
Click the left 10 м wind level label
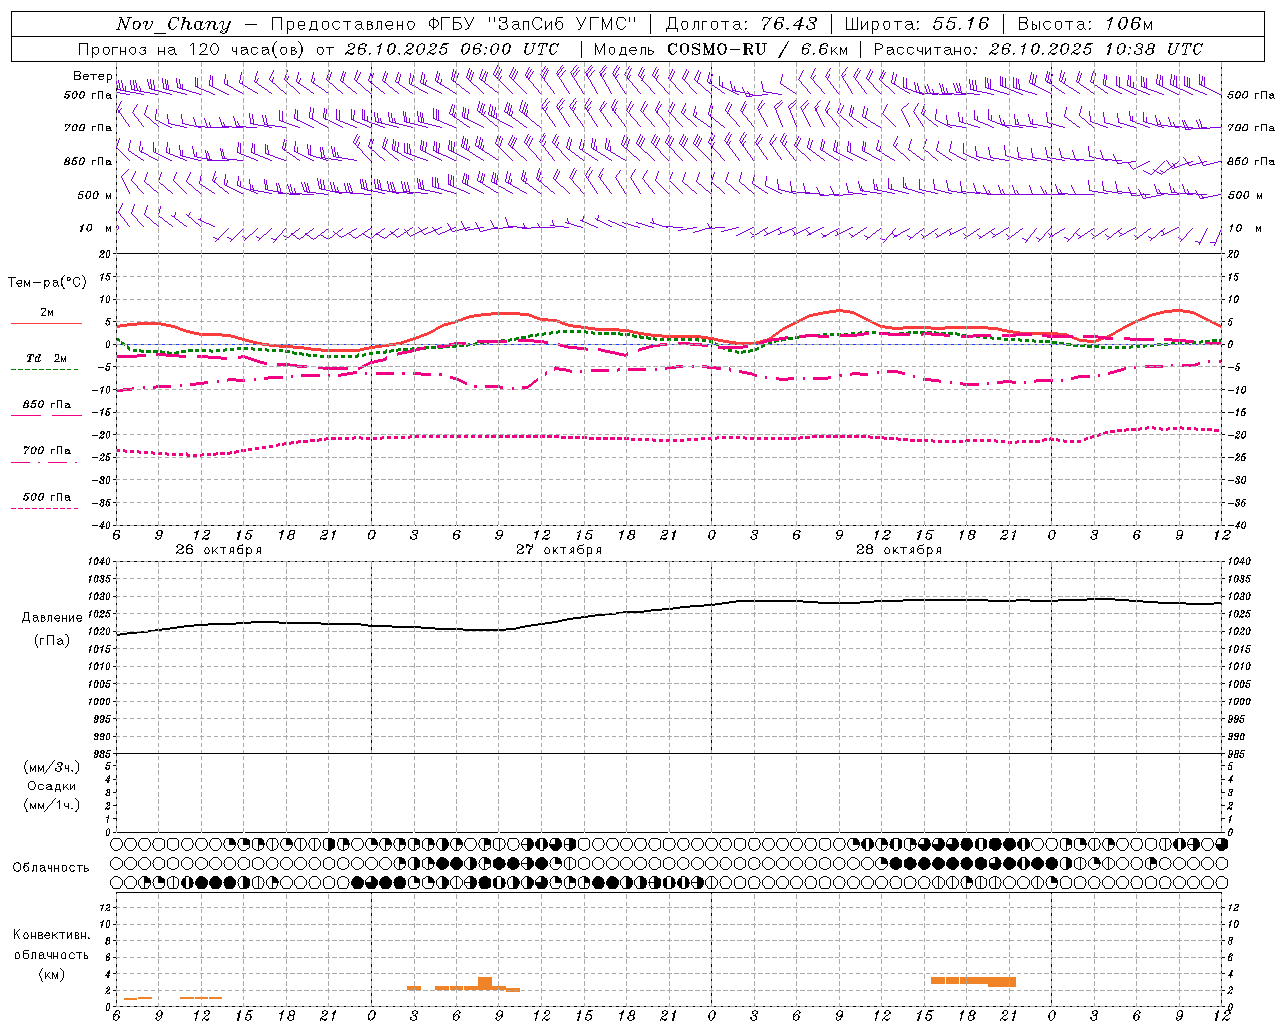tap(96, 229)
